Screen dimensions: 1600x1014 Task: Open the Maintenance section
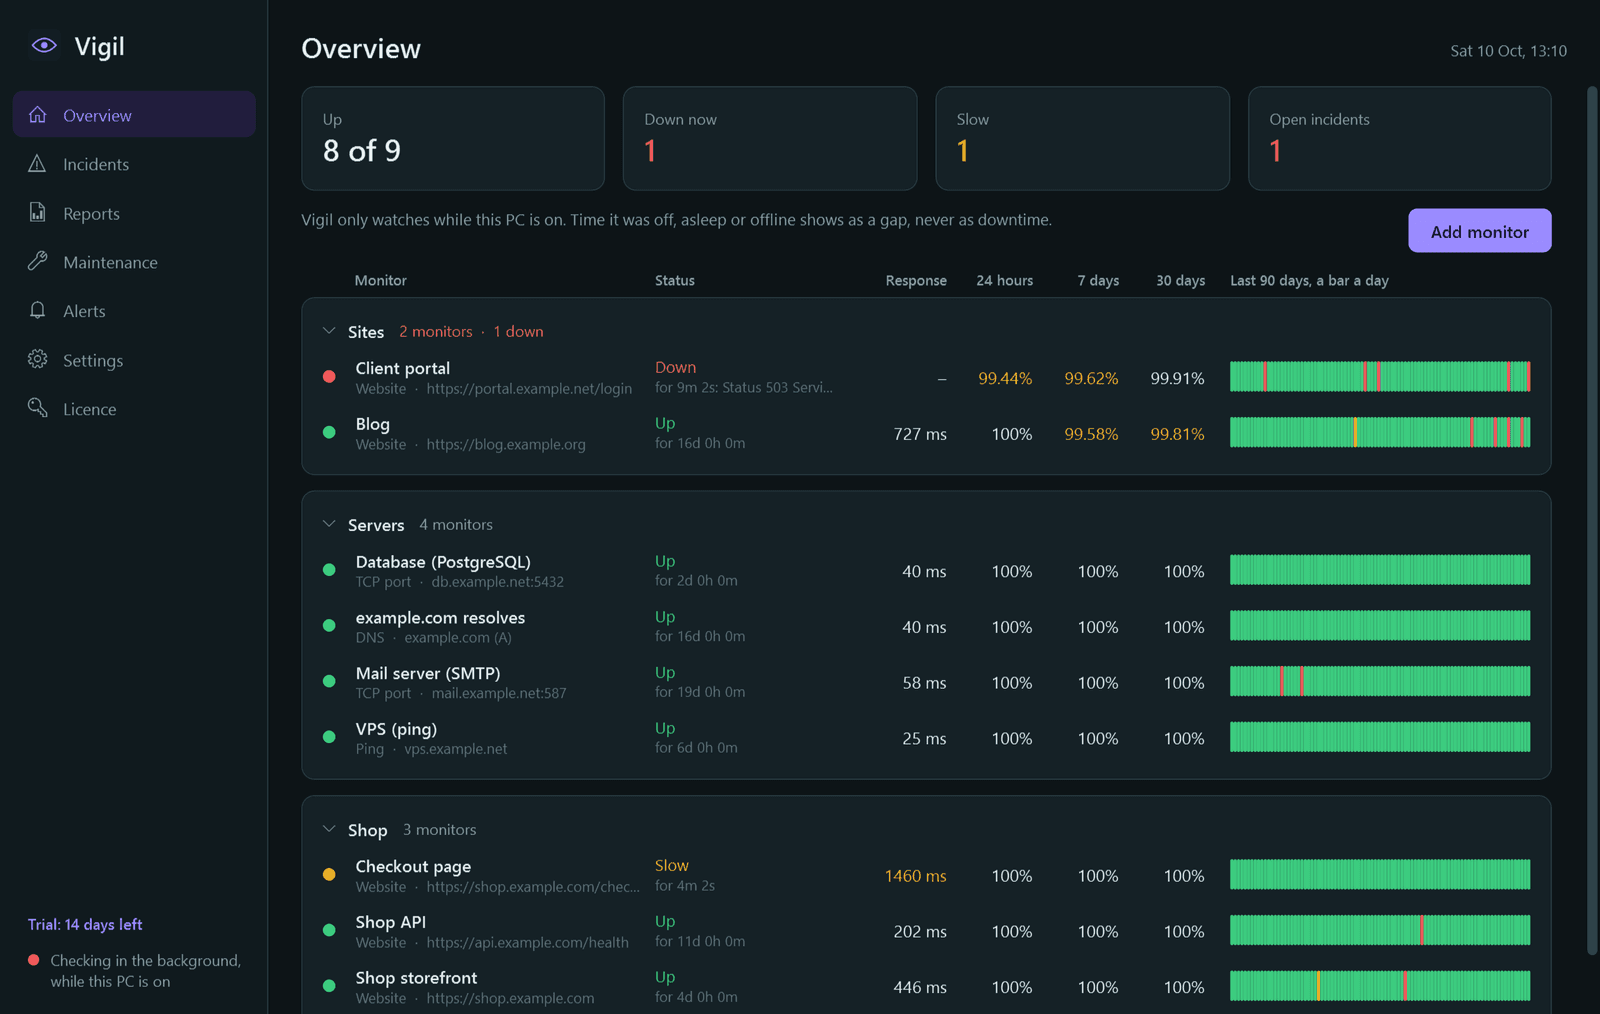134,262
